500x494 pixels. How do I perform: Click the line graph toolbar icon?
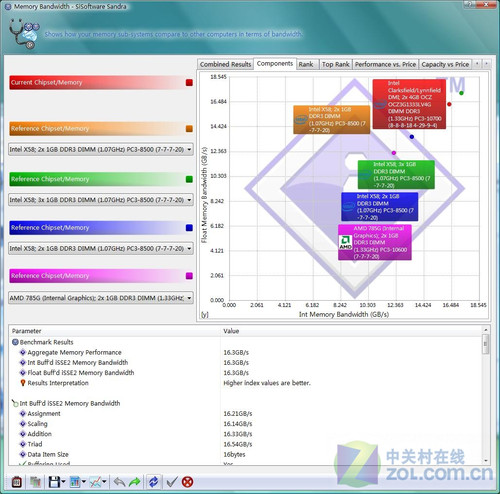95,482
